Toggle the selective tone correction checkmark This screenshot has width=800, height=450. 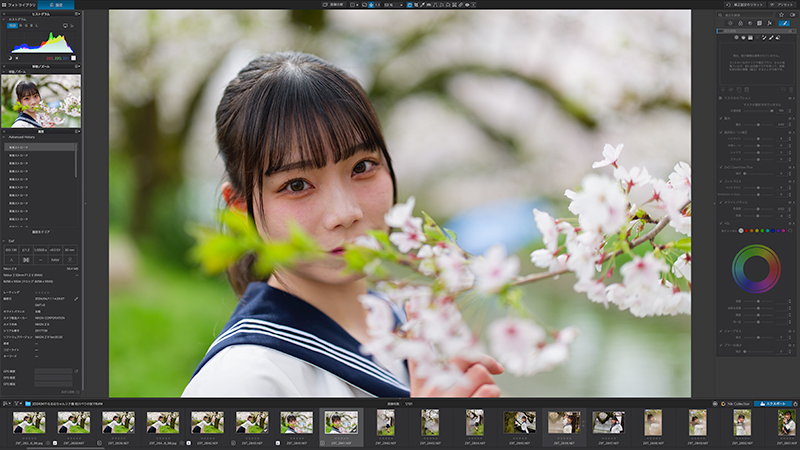coord(721,132)
